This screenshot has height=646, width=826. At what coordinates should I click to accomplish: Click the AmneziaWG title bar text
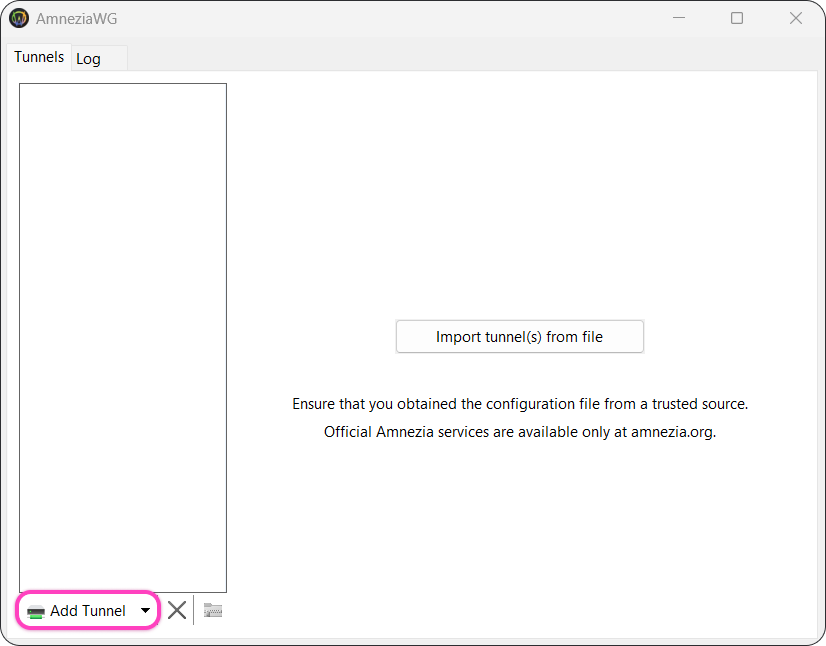coord(76,19)
